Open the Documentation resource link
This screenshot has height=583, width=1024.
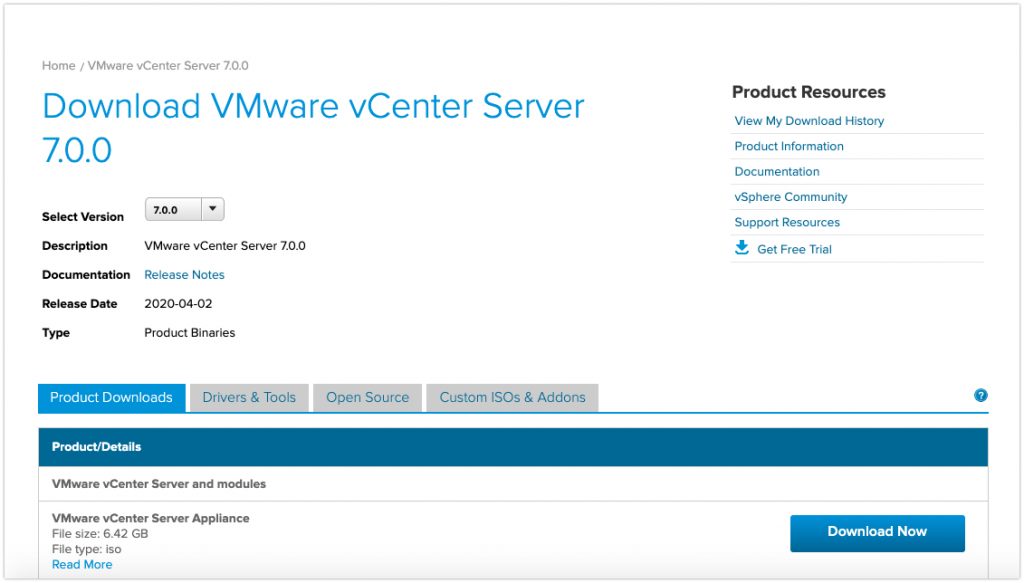click(x=777, y=172)
